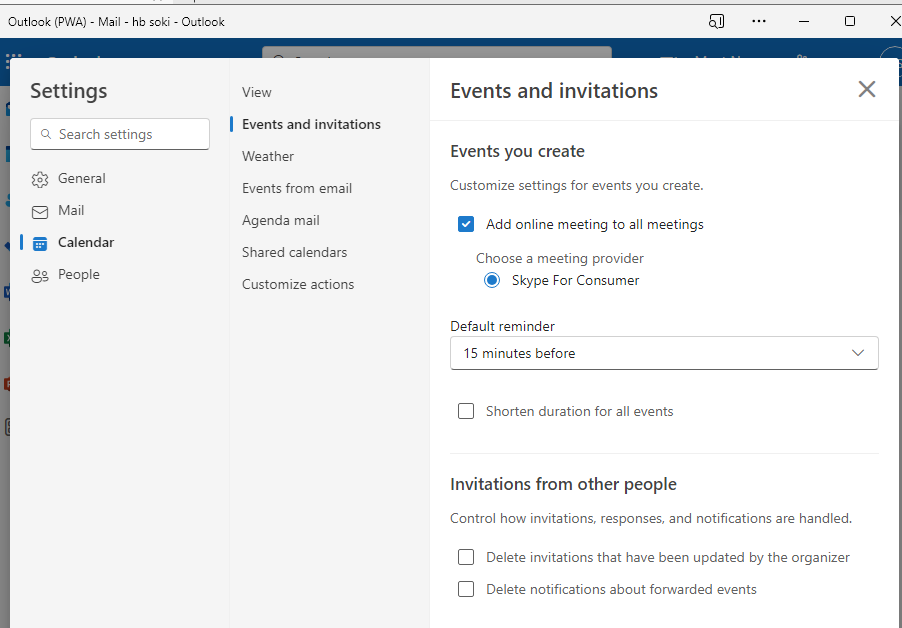Close the Events and invitations panel
The width and height of the screenshot is (902, 628).
pyautogui.click(x=866, y=89)
